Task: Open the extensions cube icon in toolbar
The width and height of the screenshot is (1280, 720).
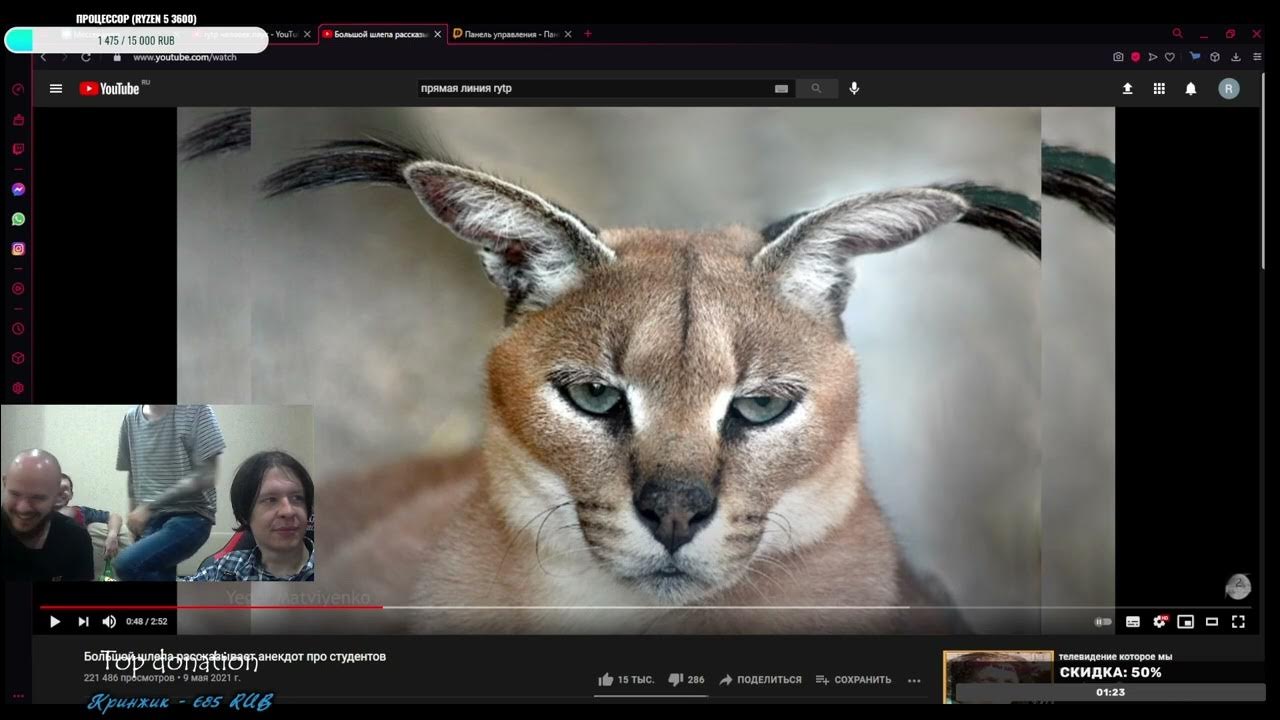Action: click(x=1215, y=57)
